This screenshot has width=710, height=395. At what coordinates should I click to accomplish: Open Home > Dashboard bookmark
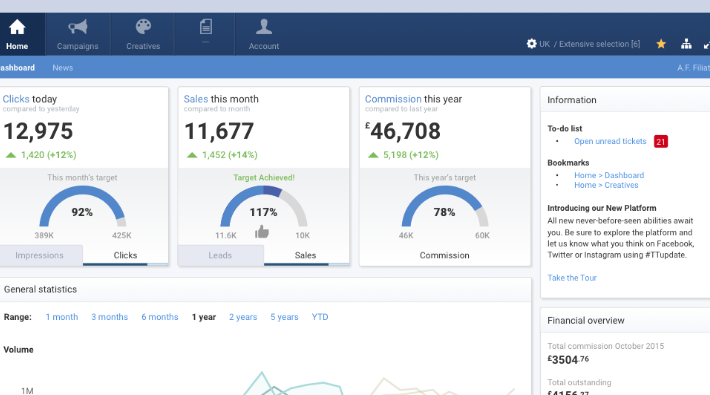(x=609, y=175)
